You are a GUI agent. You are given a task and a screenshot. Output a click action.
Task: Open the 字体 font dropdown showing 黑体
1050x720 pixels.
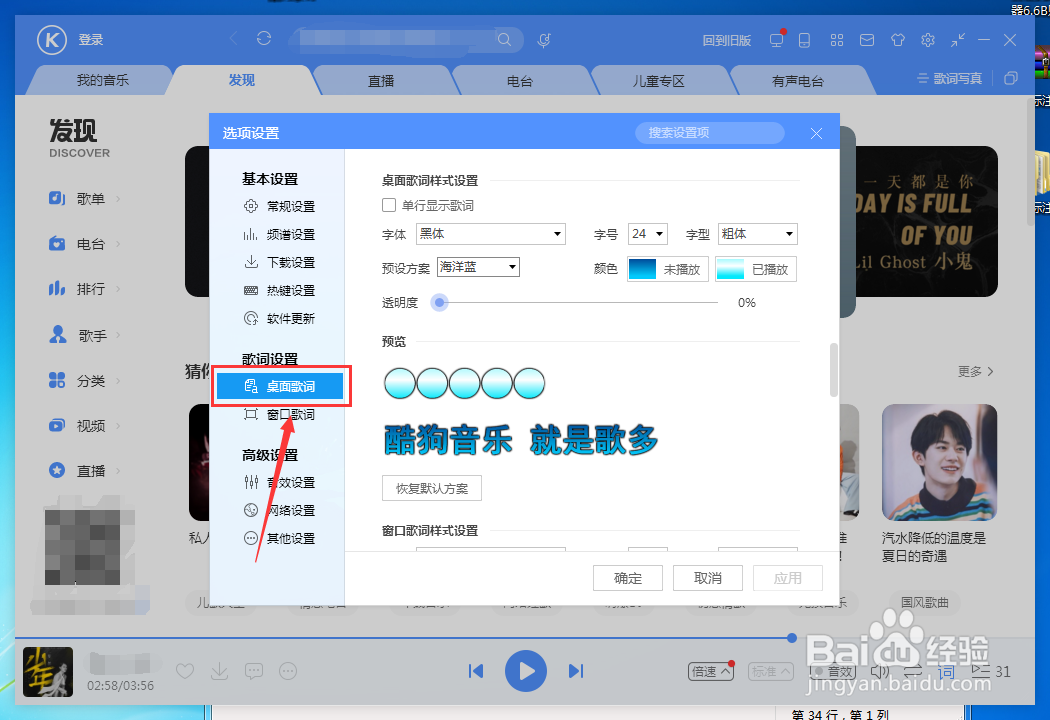point(490,233)
